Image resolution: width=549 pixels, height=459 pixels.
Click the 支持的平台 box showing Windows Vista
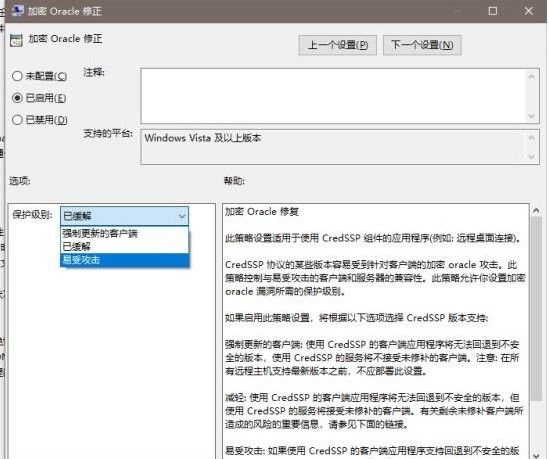[333, 147]
